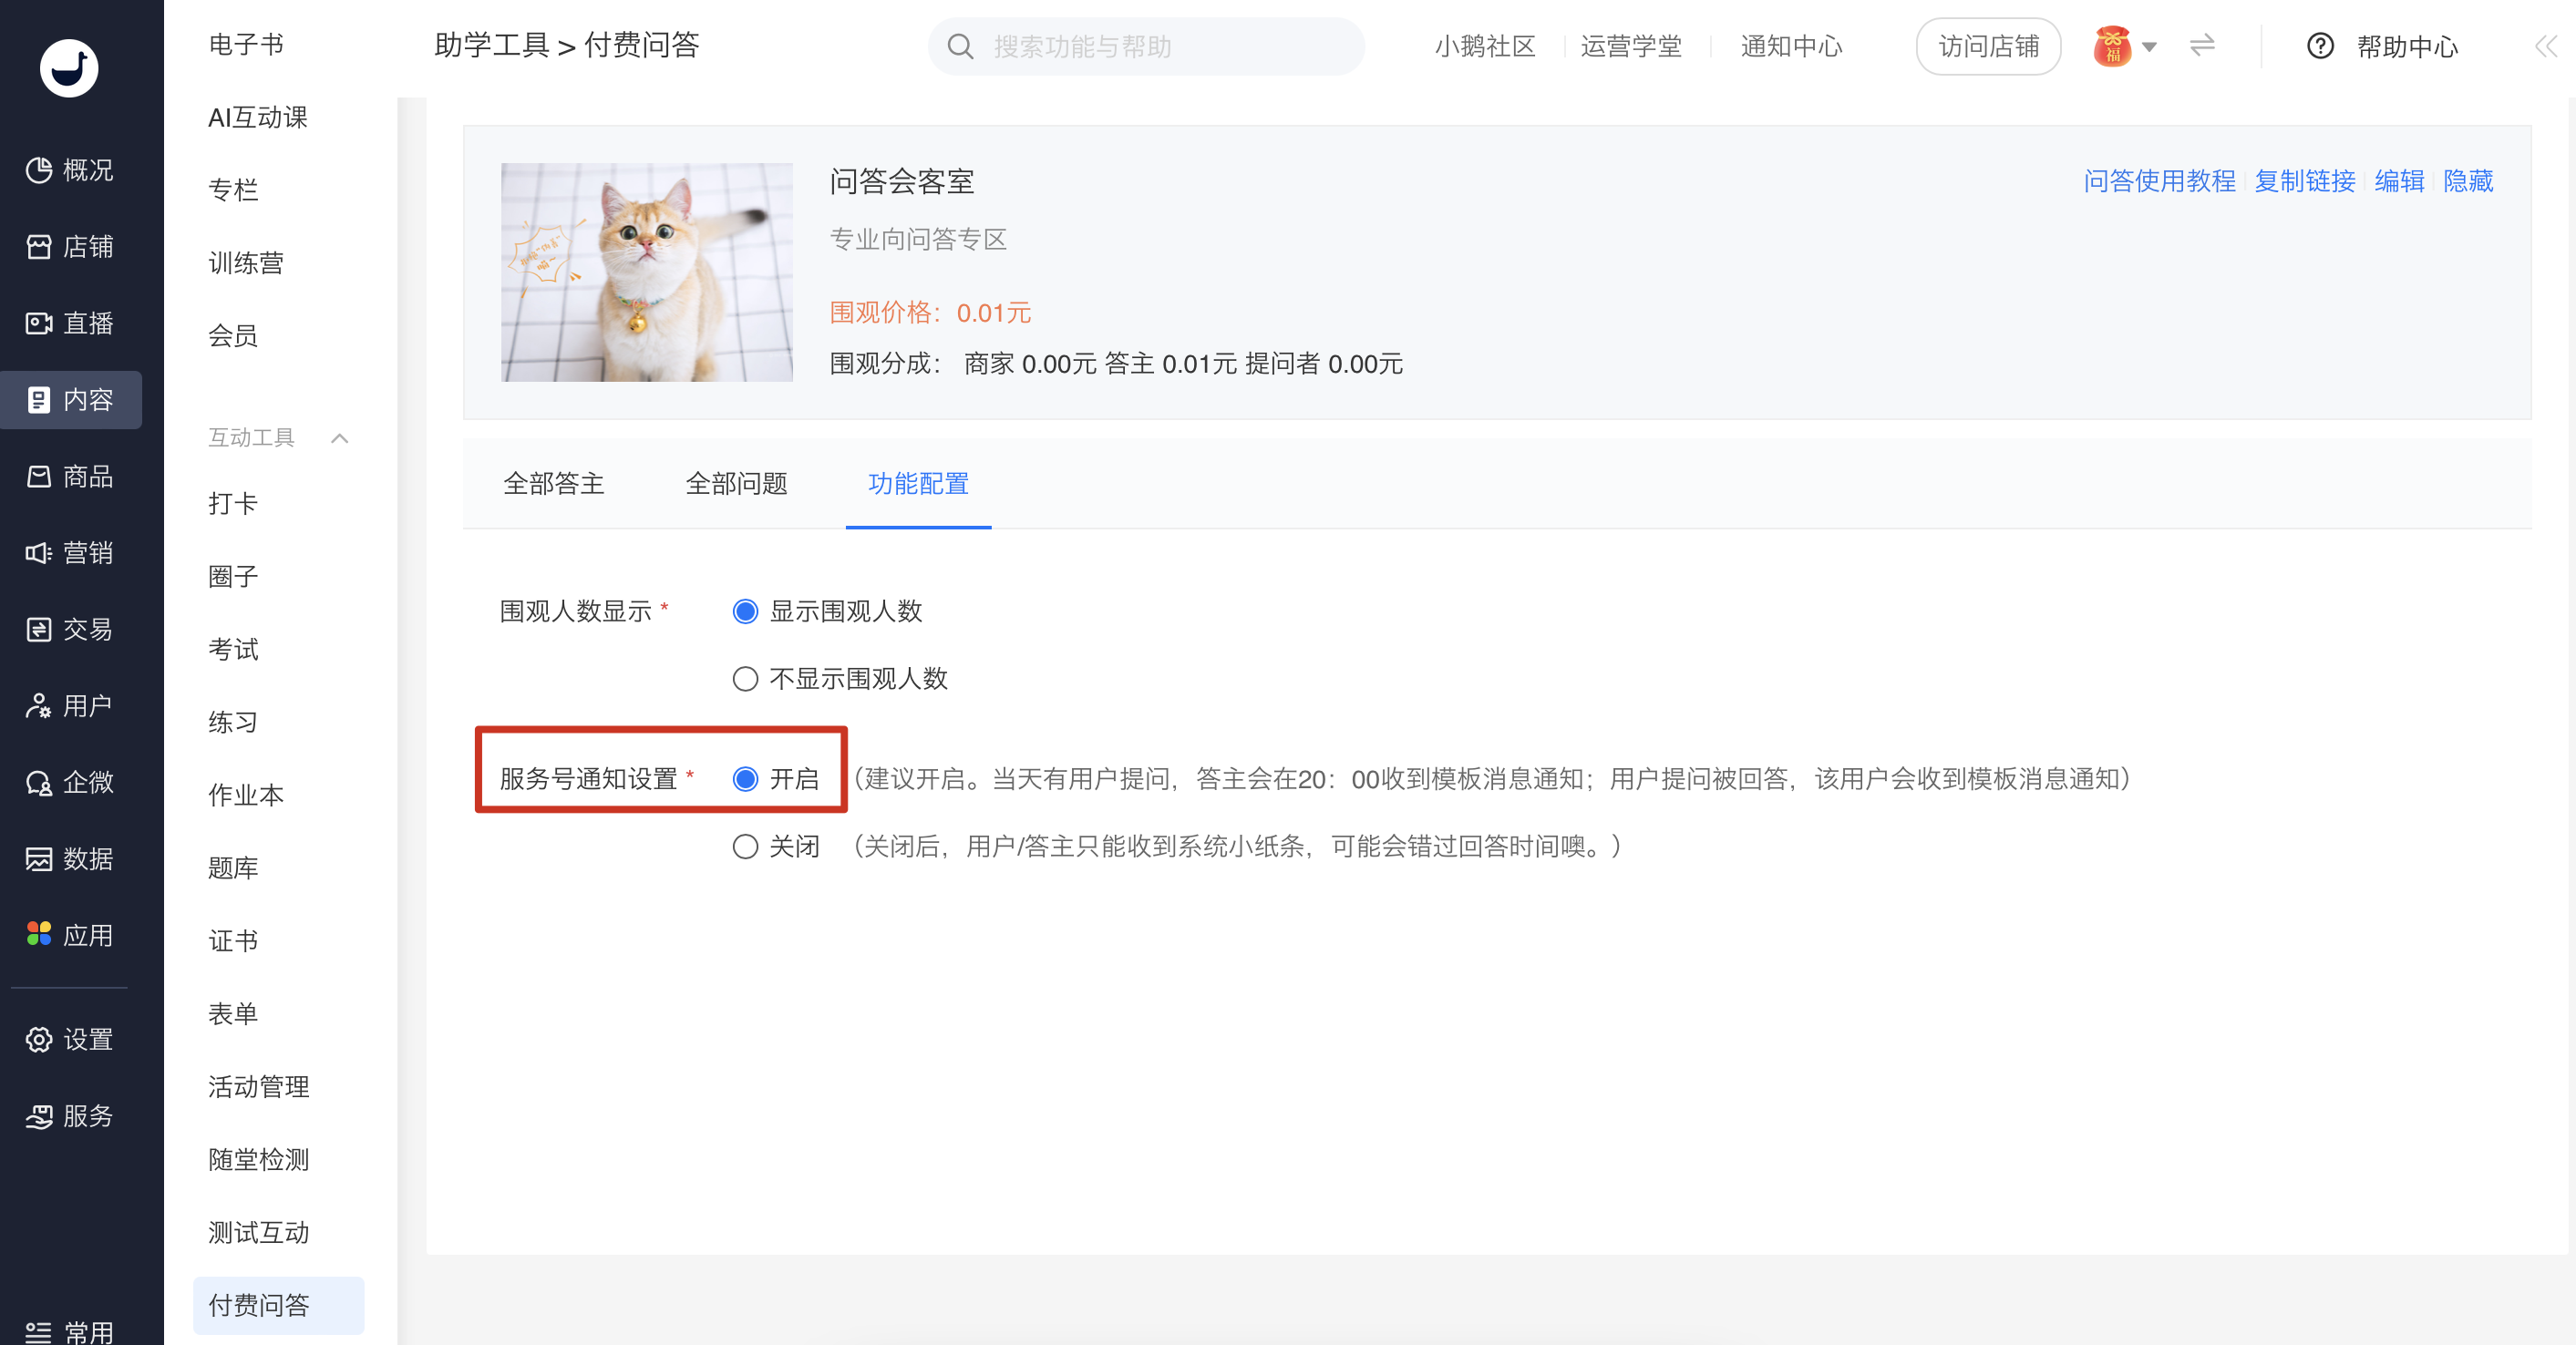Switch to the 全部答主 tab
Image resolution: width=2576 pixels, height=1345 pixels.
click(x=554, y=484)
